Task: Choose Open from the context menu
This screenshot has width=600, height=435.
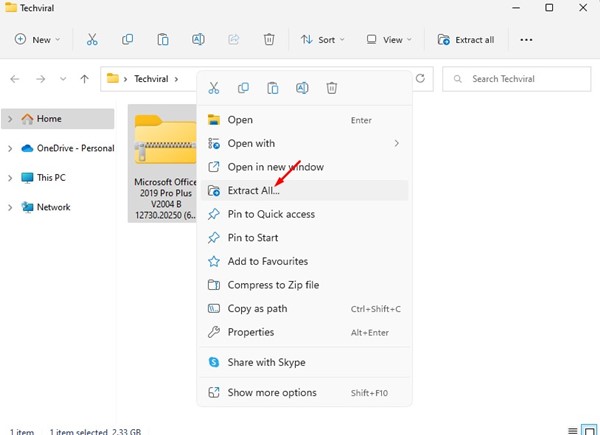Action: tap(305, 120)
